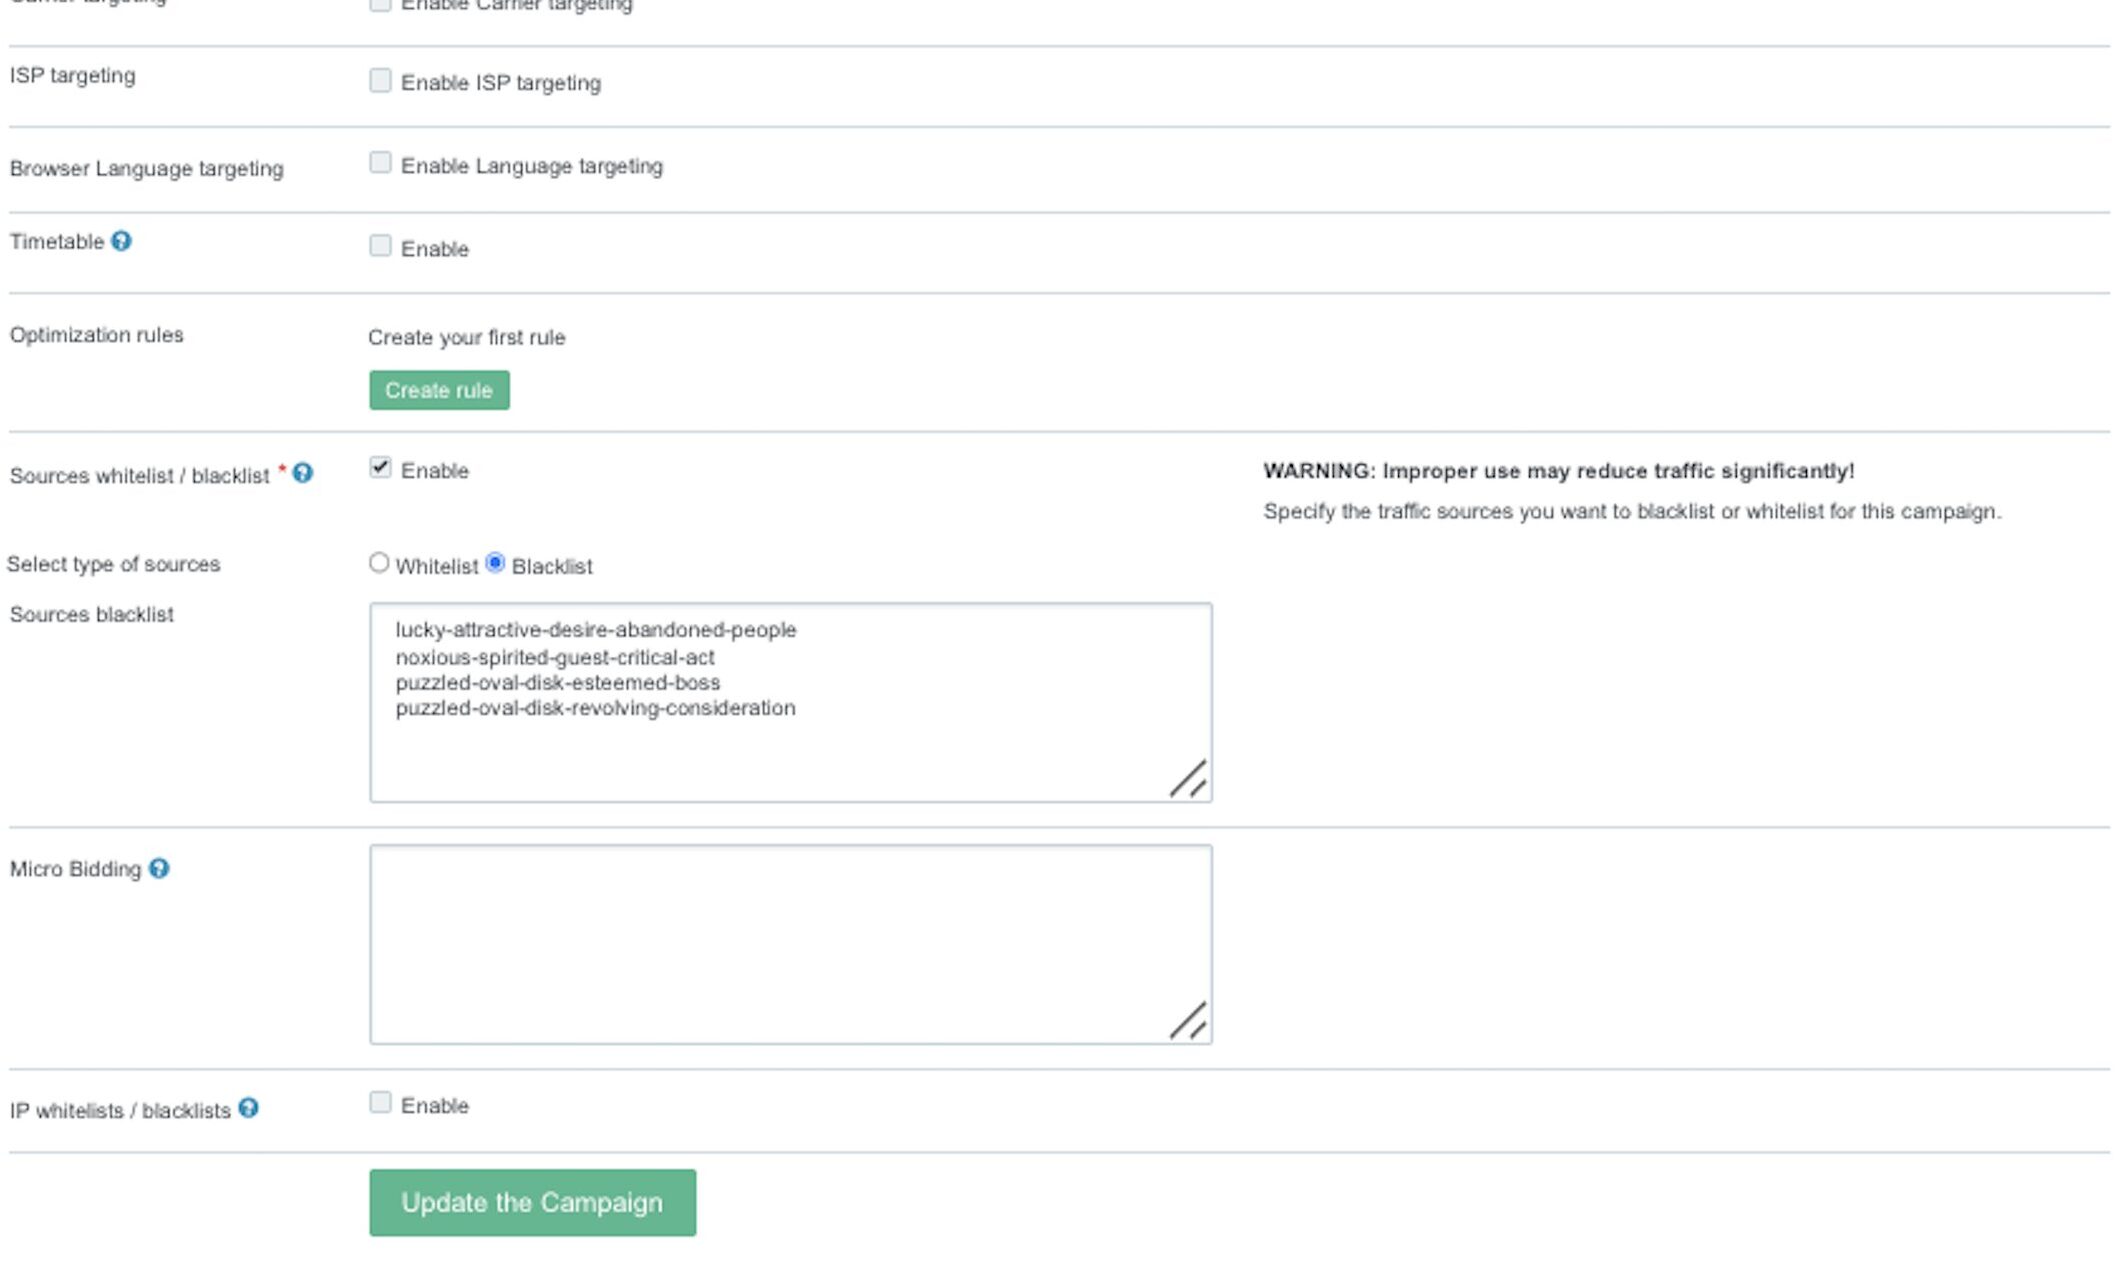This screenshot has width=2127, height=1281.
Task: Click Micro Bidding textarea resize handle
Action: [x=1189, y=1021]
